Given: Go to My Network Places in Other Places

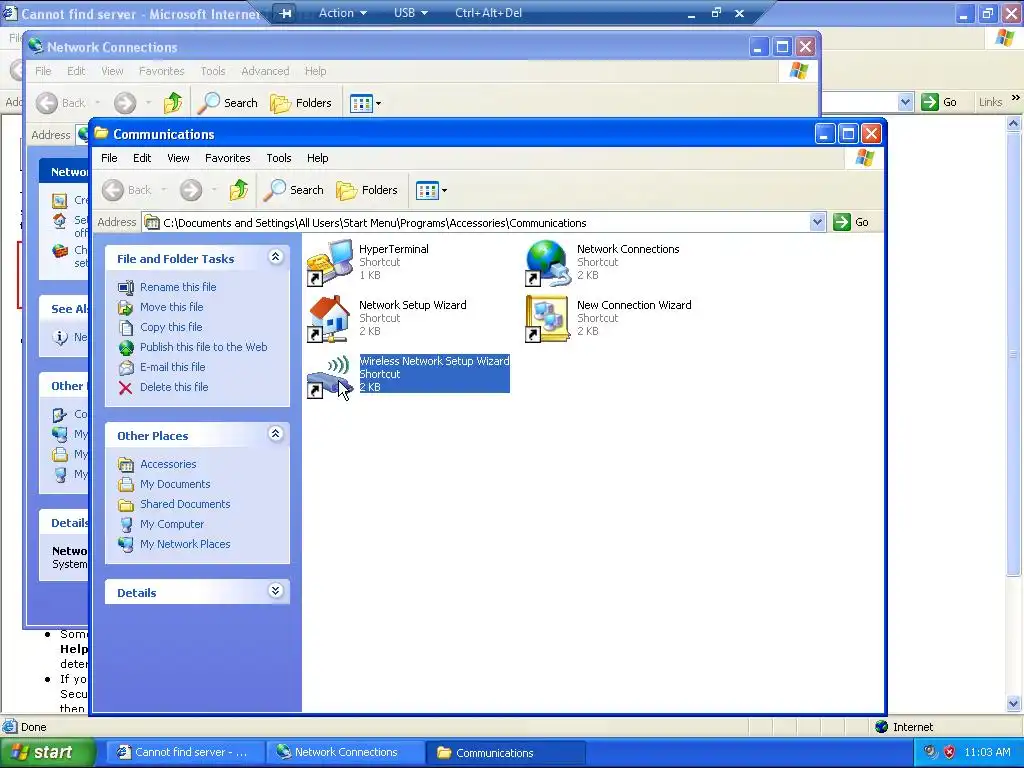Looking at the screenshot, I should click(185, 544).
